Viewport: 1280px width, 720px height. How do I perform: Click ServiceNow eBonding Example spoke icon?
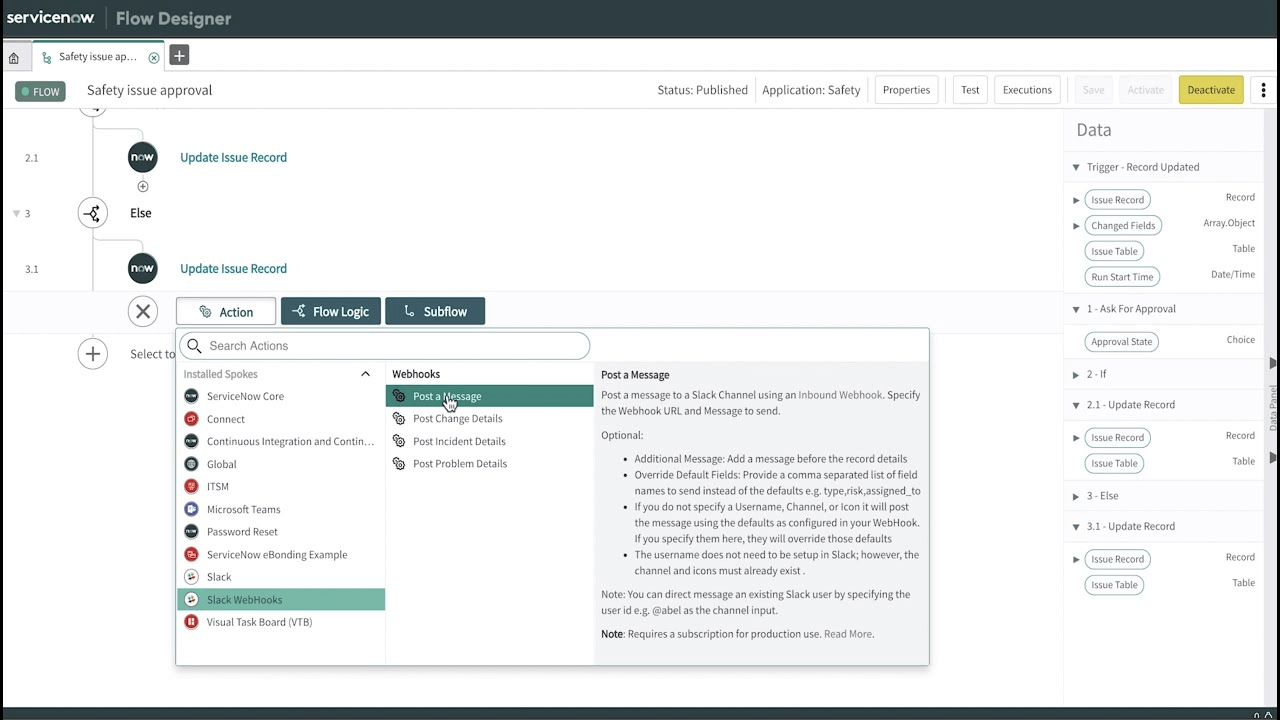click(x=192, y=554)
